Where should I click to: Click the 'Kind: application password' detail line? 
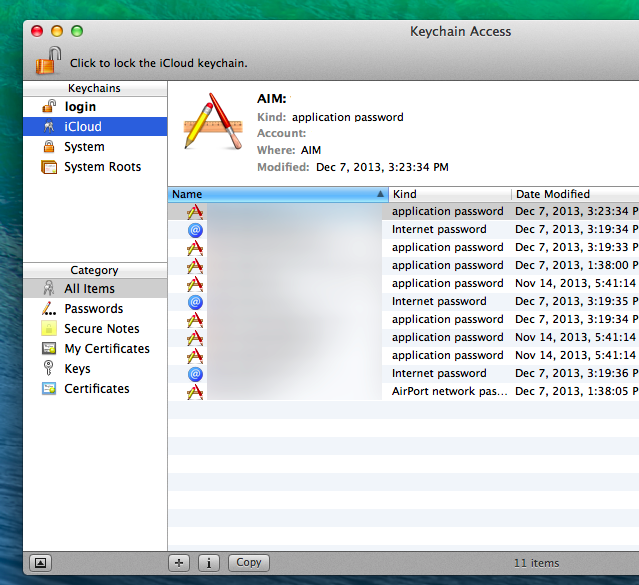[330, 117]
